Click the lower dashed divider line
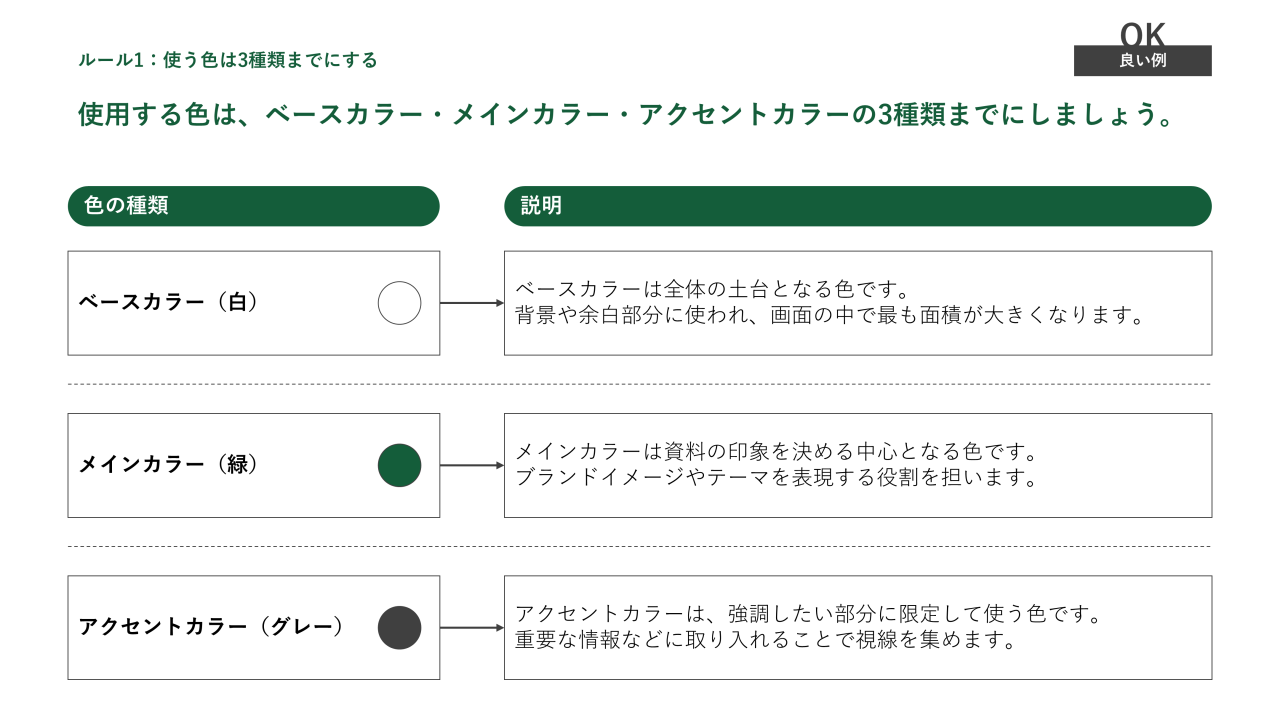 pyautogui.click(x=639, y=546)
